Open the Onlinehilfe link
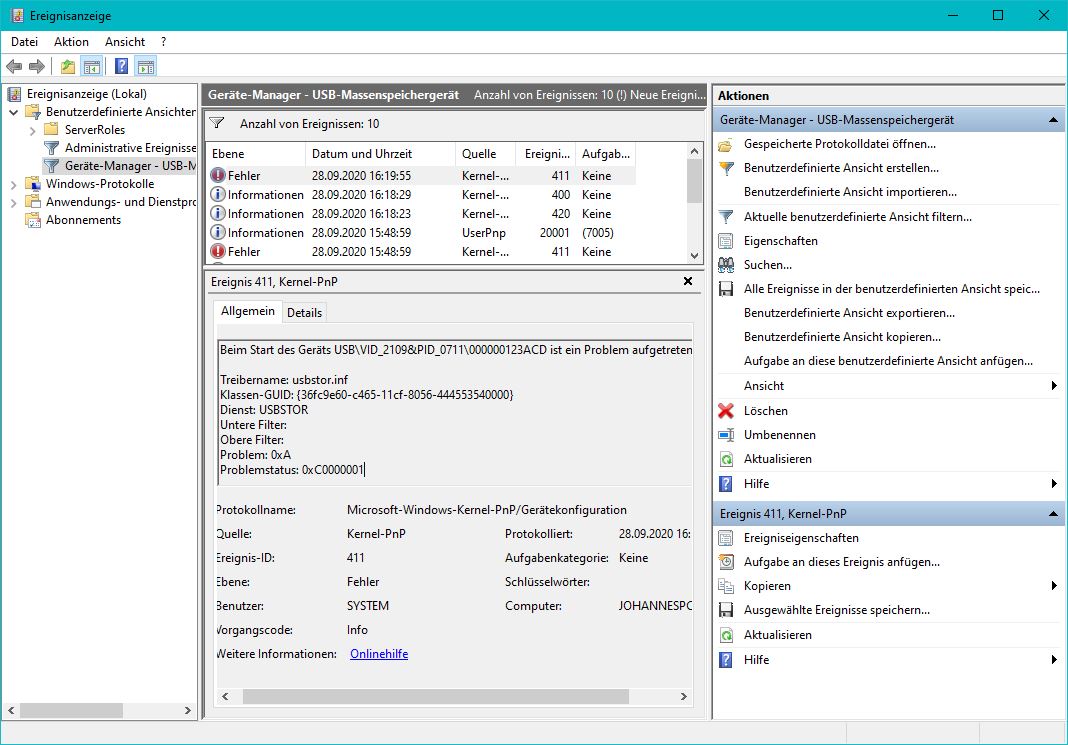The image size is (1068, 745). pyautogui.click(x=379, y=654)
